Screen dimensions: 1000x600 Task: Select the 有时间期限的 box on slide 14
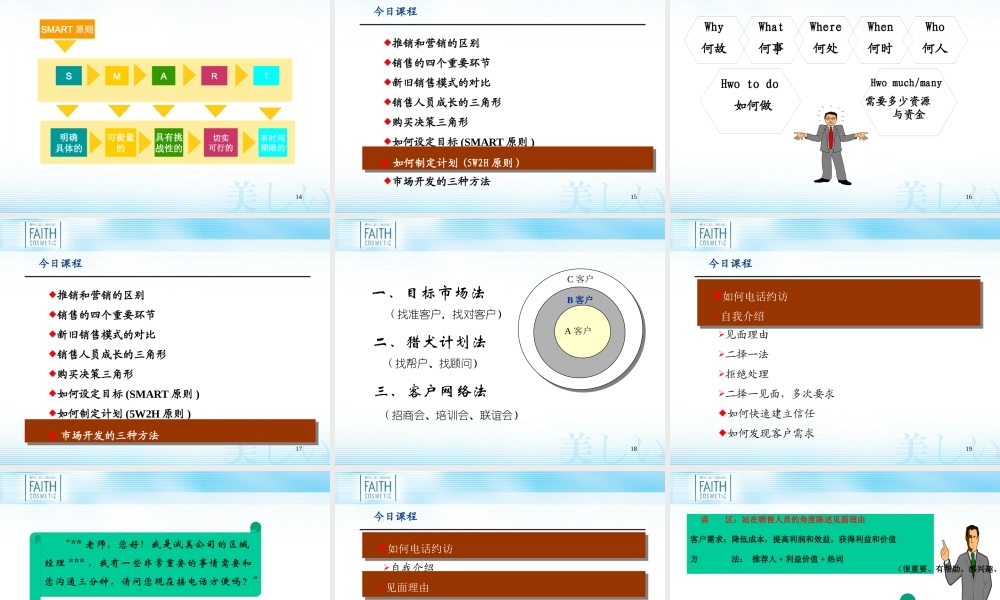(272, 142)
